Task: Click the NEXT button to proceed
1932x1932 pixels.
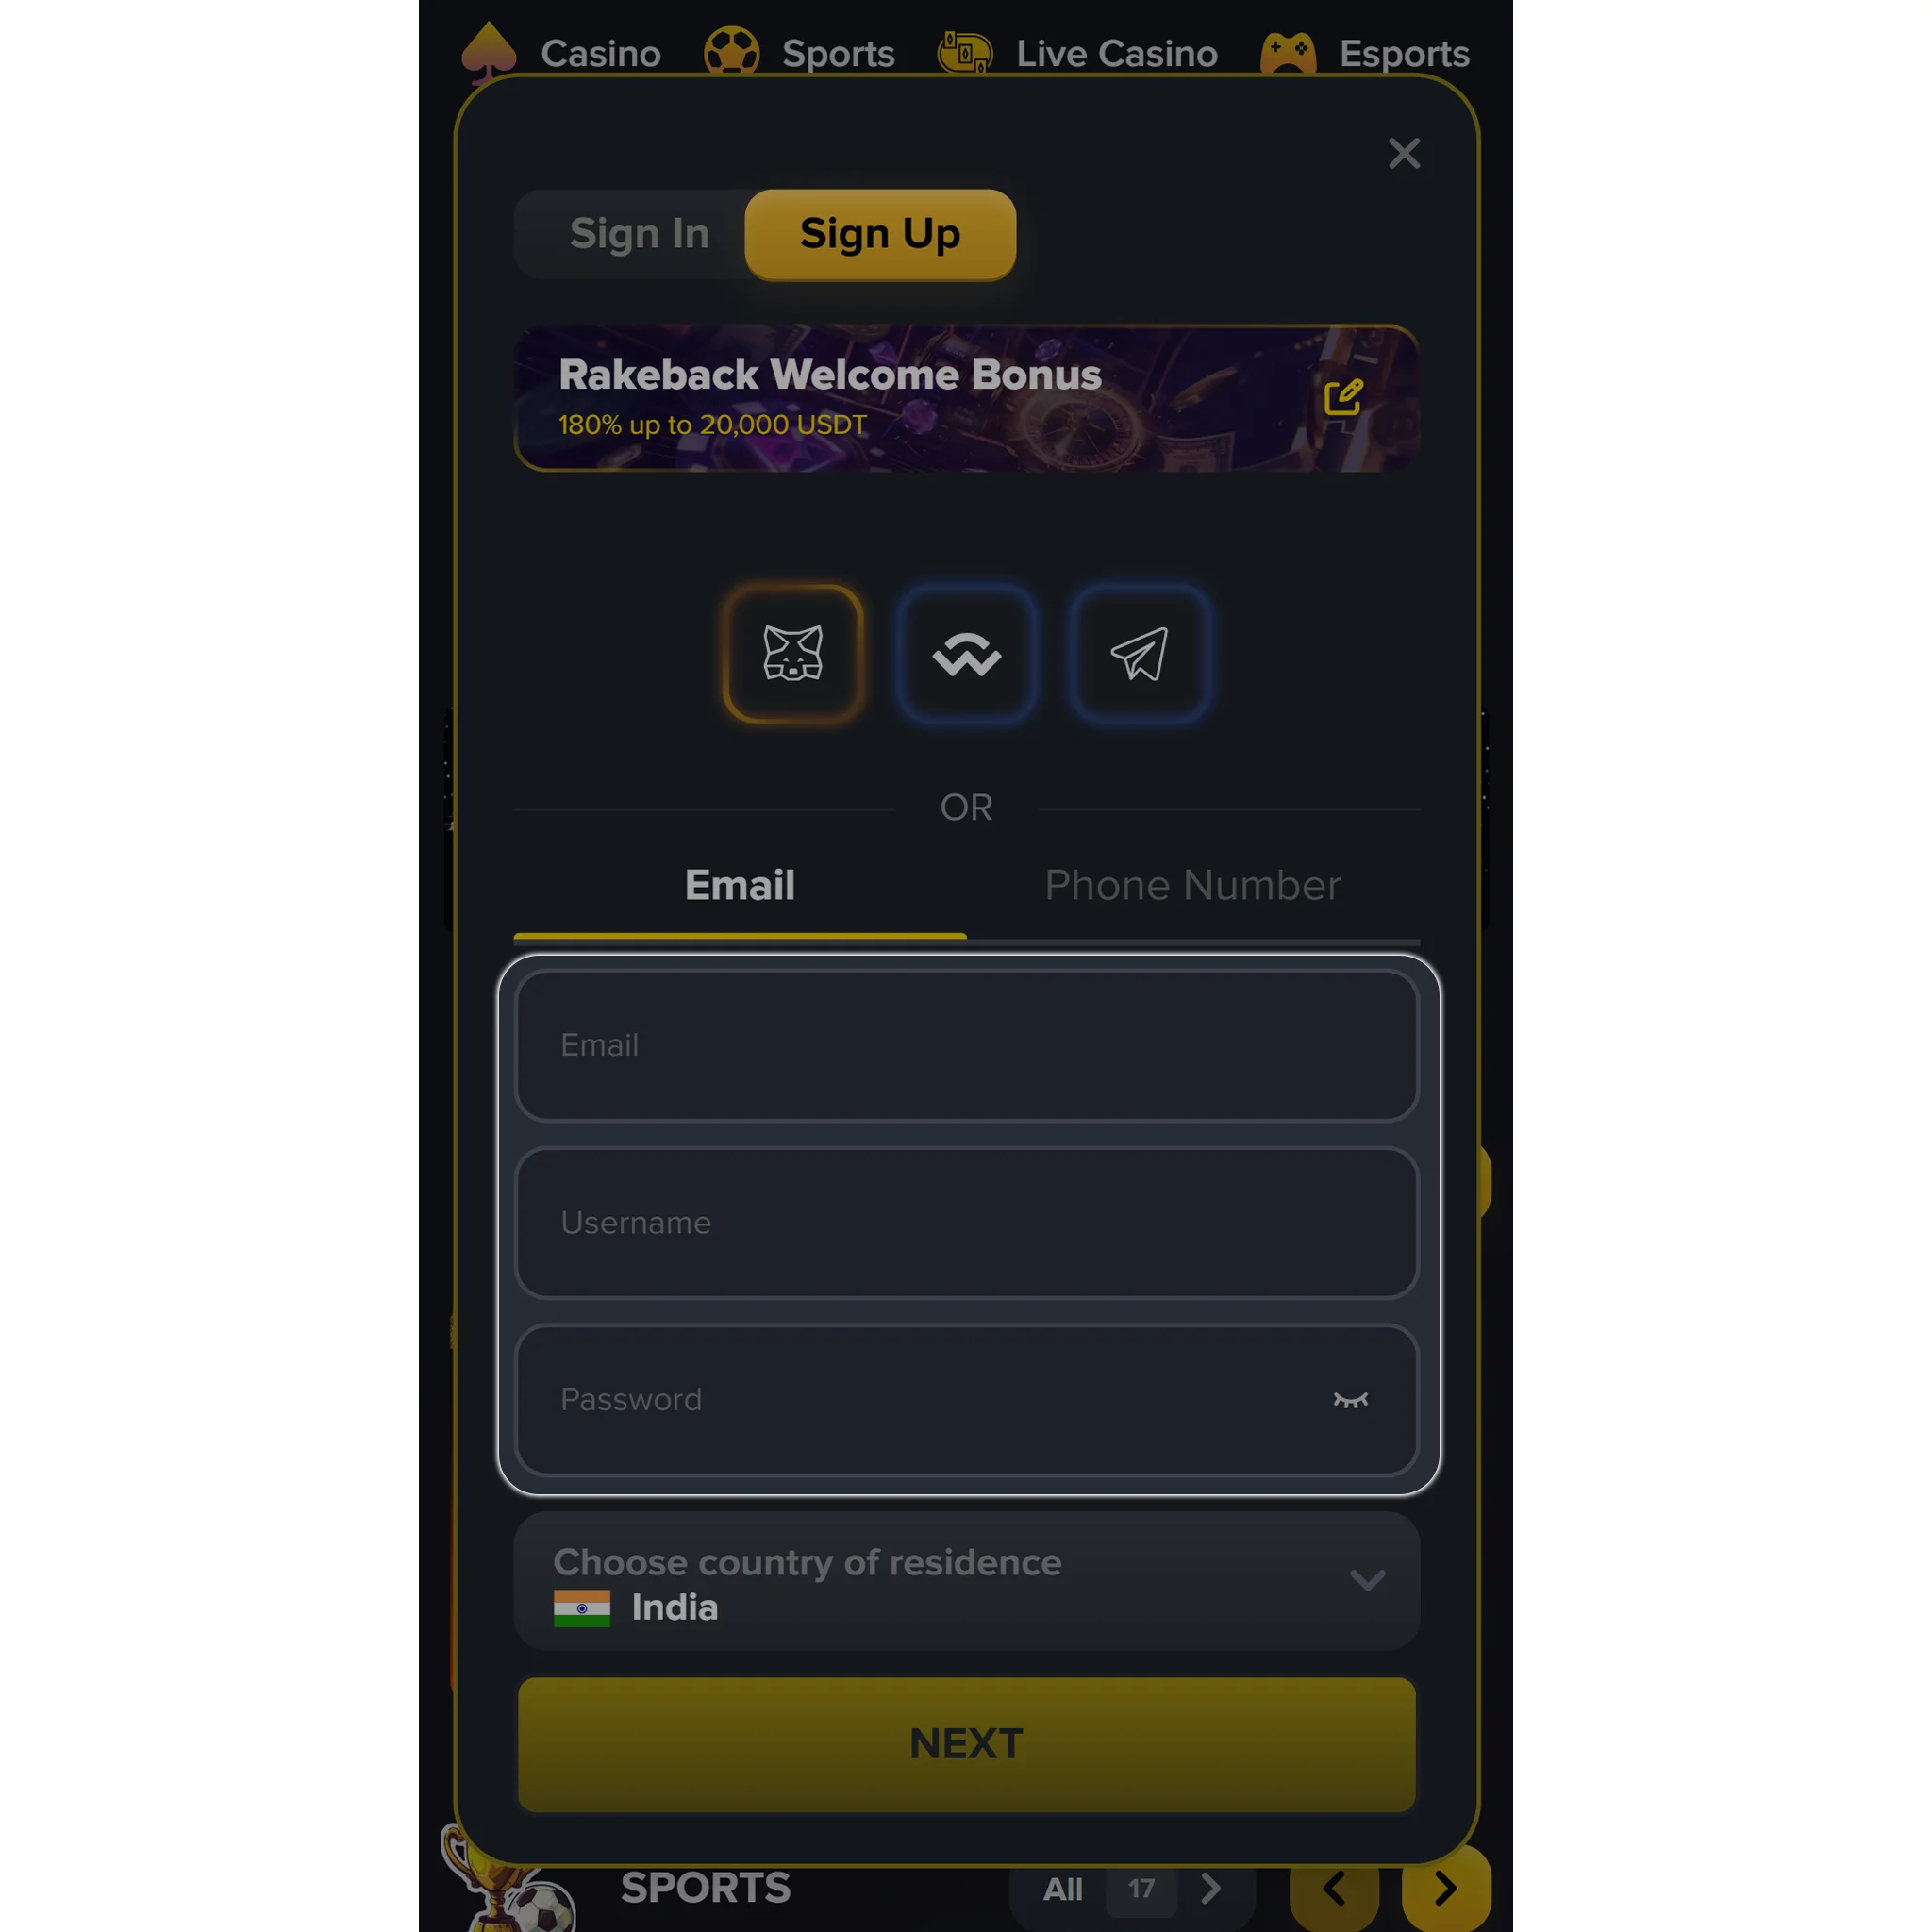Action: click(966, 1742)
